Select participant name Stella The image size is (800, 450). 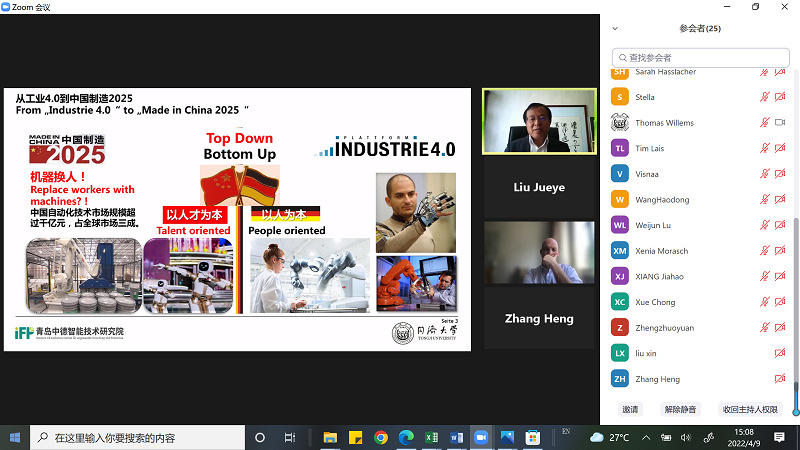[x=645, y=97]
